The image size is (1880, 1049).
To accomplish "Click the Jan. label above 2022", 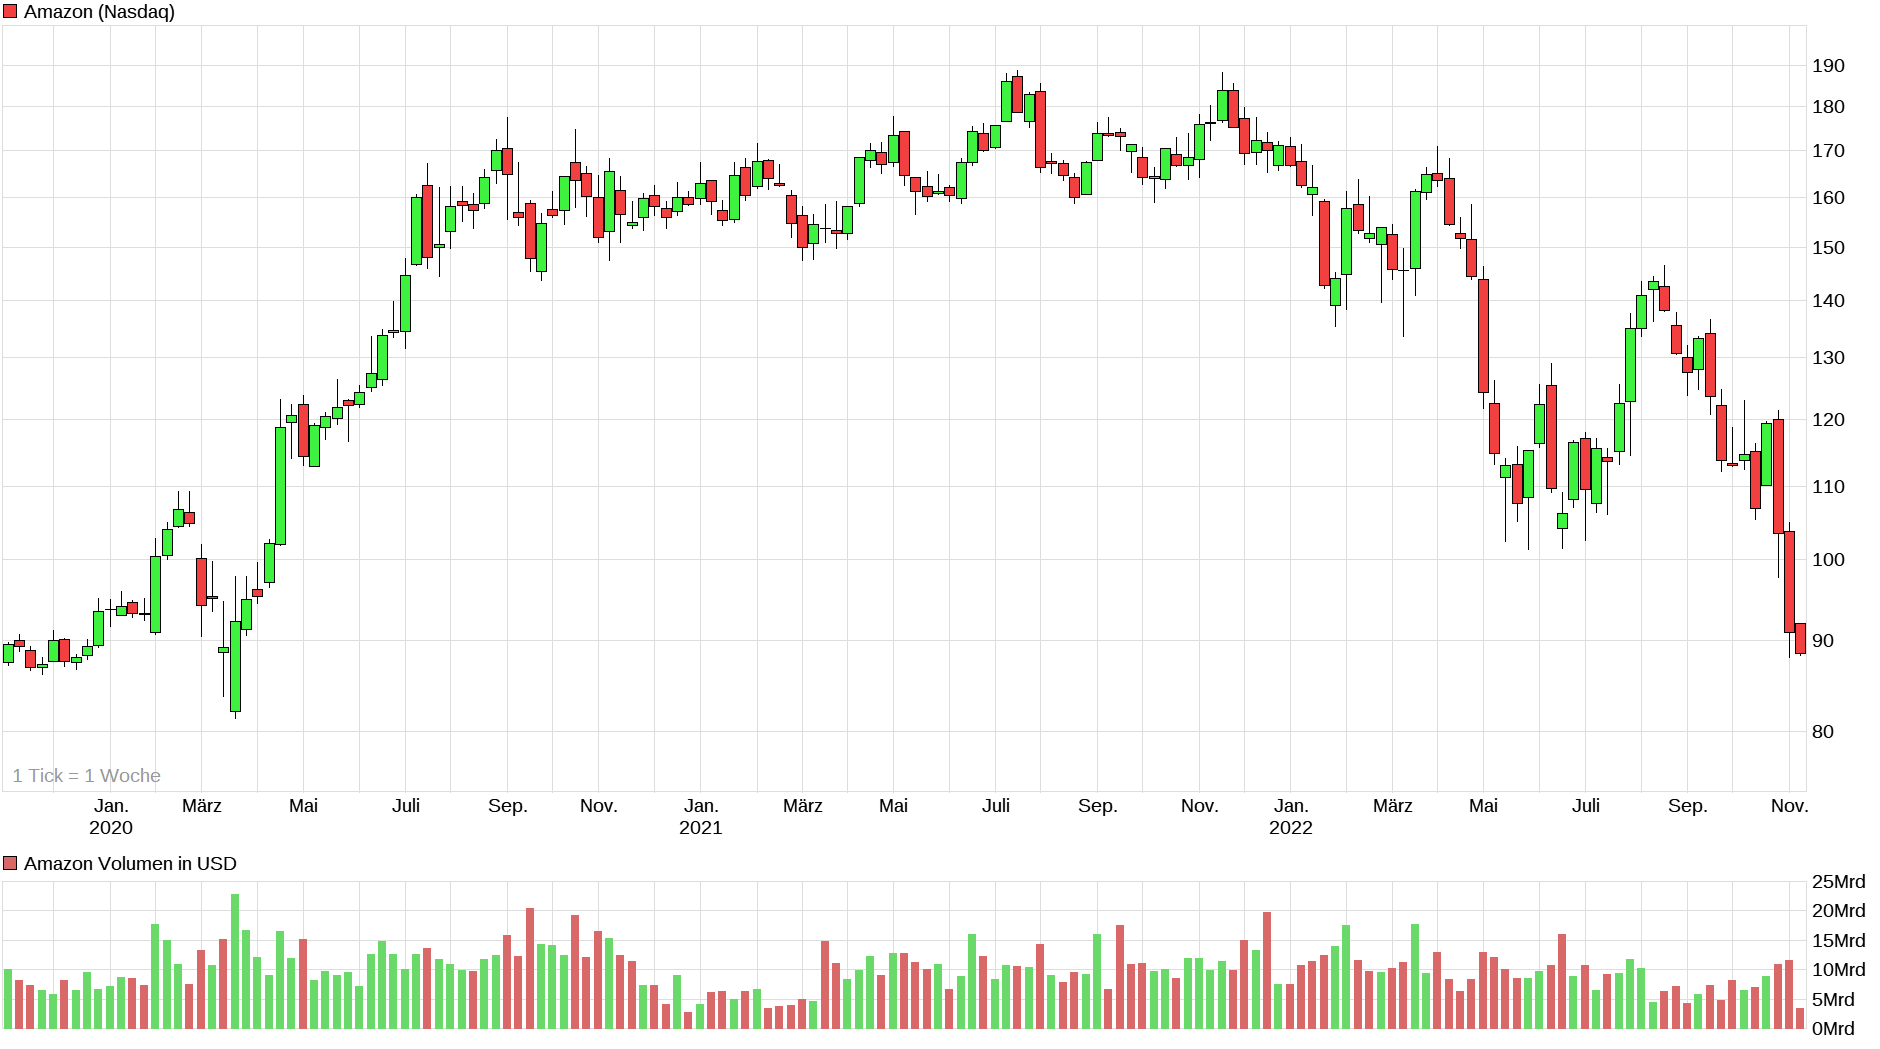I will pos(1291,806).
